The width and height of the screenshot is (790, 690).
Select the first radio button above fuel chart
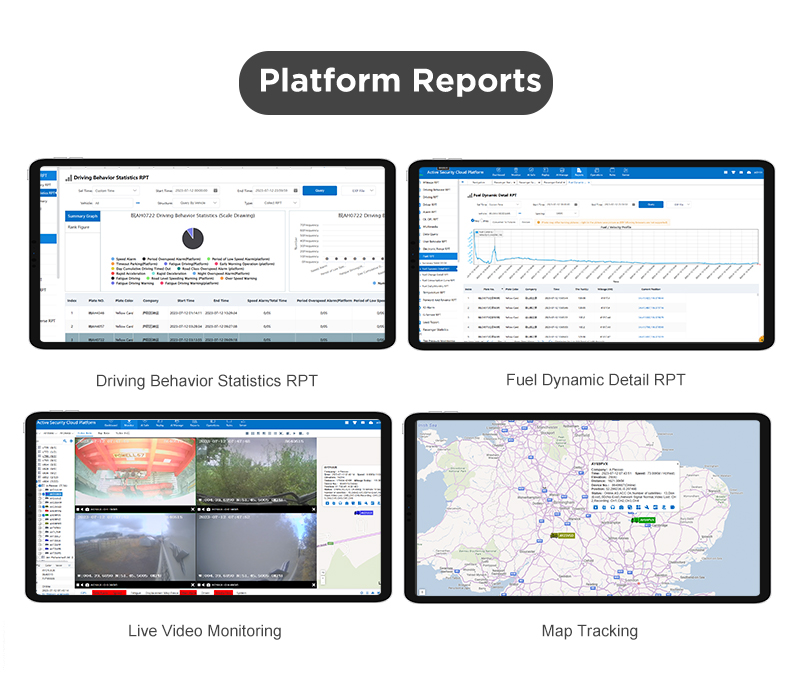472,221
